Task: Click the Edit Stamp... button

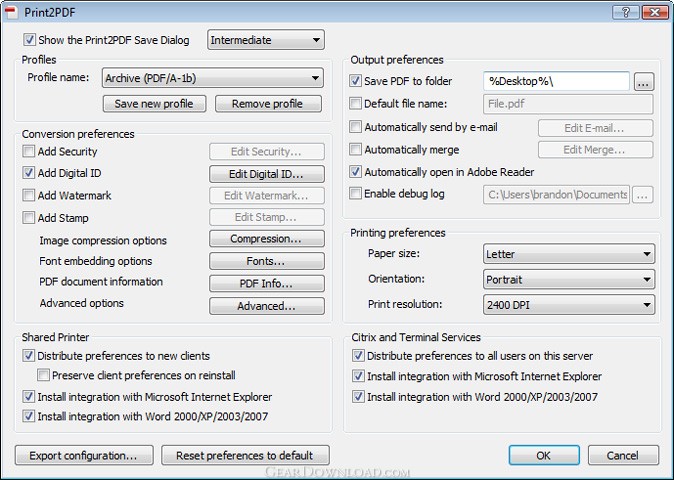Action: tap(267, 217)
